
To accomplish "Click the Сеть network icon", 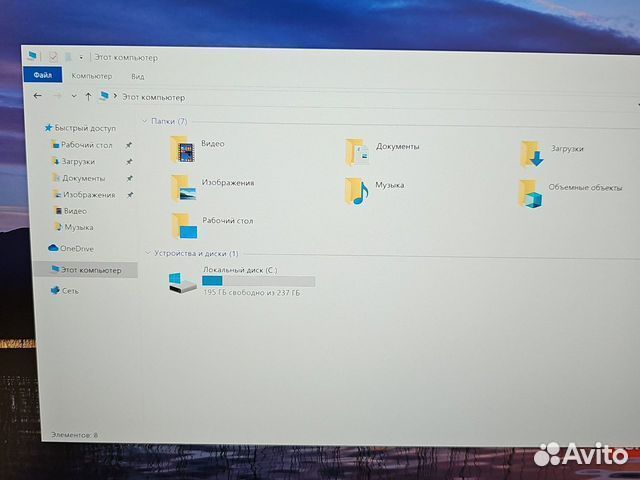I will pyautogui.click(x=55, y=290).
